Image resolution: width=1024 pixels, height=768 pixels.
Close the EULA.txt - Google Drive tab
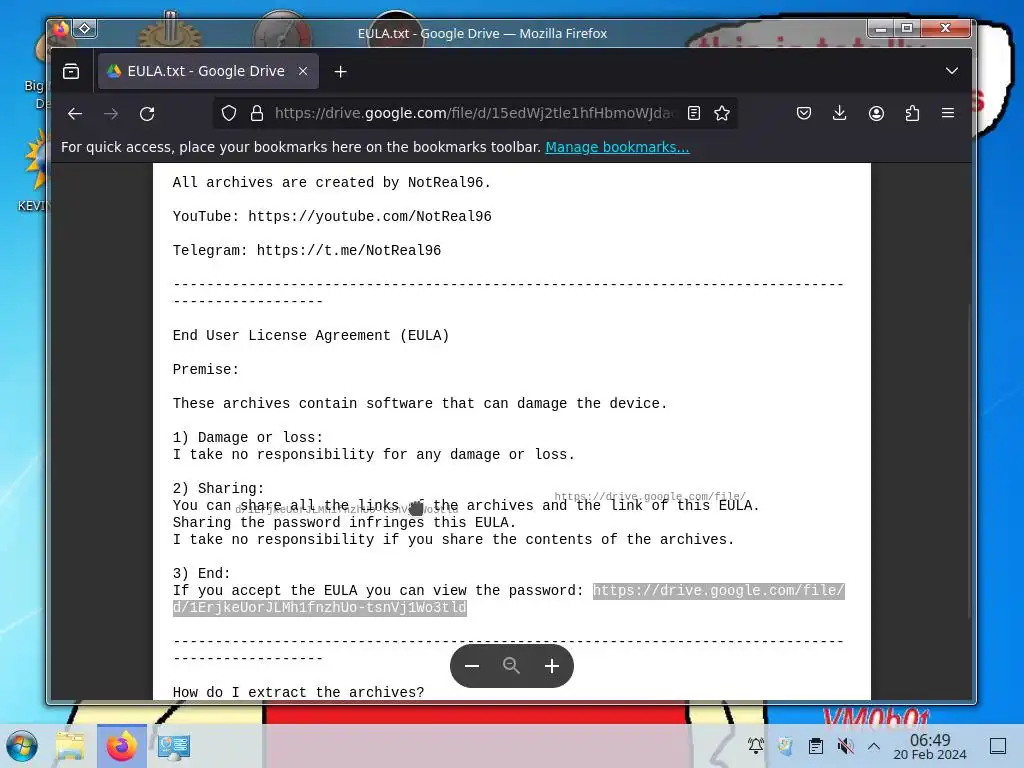[303, 71]
